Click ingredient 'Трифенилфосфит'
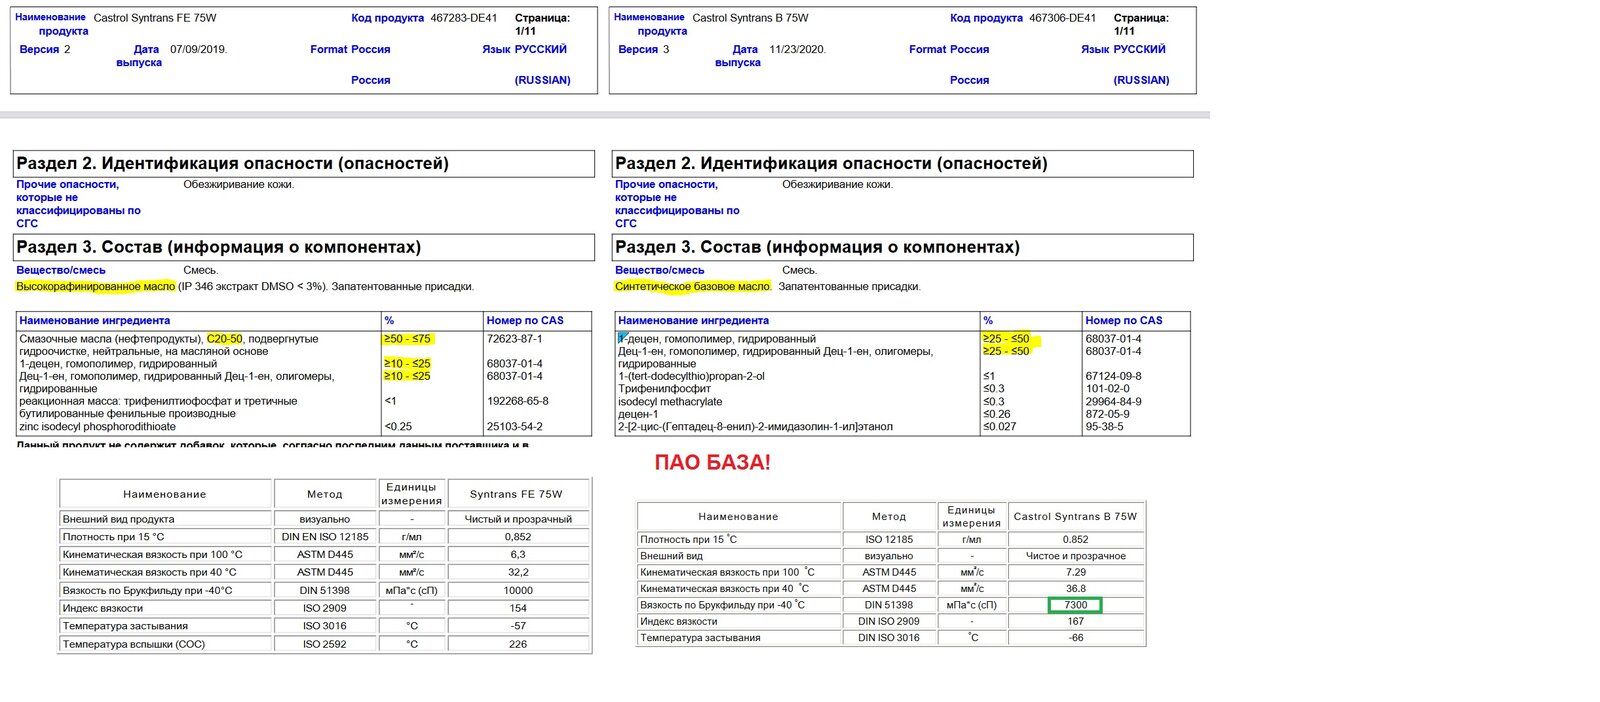1600x702 pixels. (x=664, y=389)
